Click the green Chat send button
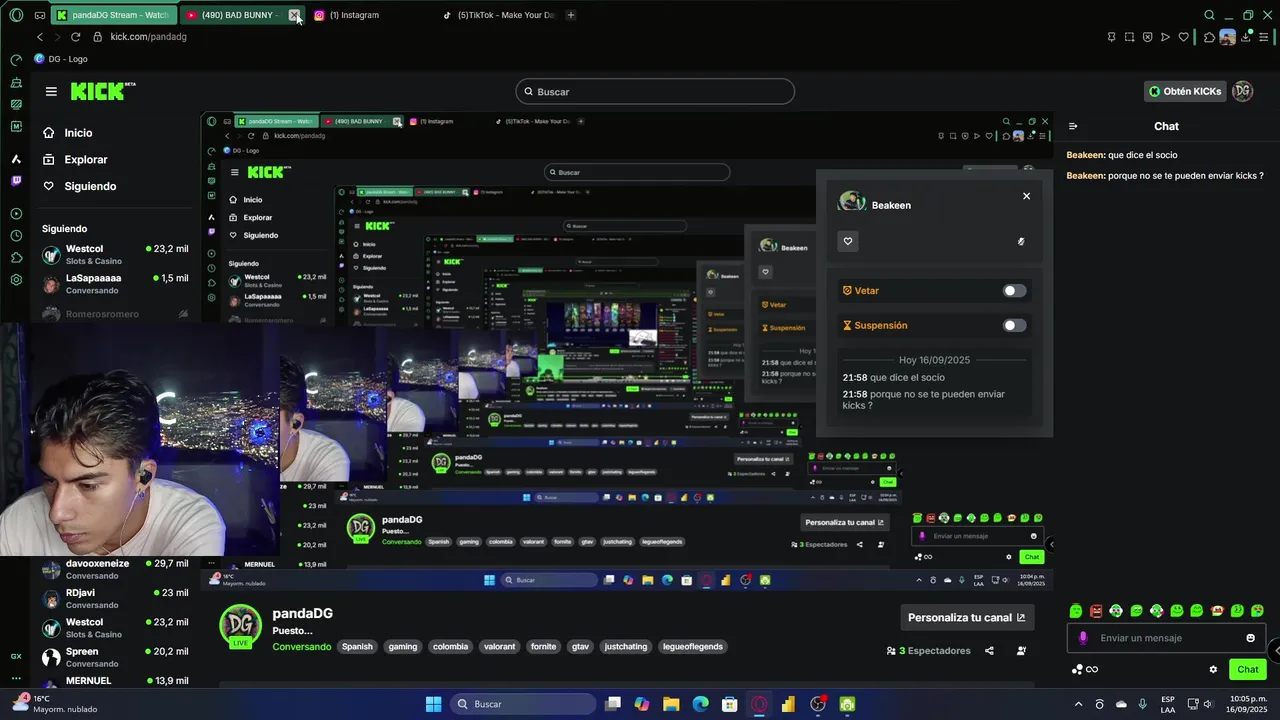 [1248, 670]
